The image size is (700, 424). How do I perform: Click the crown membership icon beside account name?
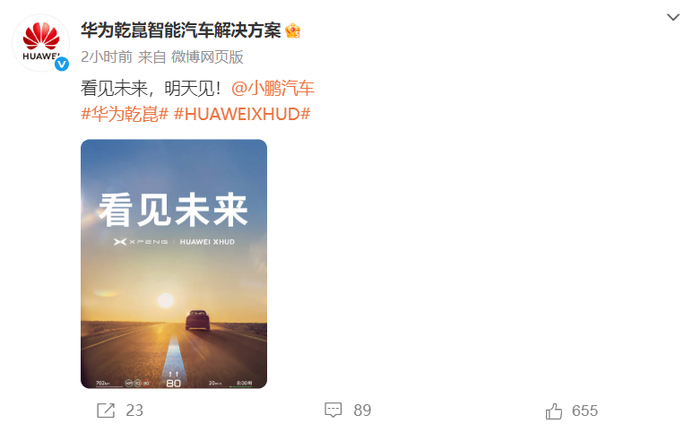292,31
